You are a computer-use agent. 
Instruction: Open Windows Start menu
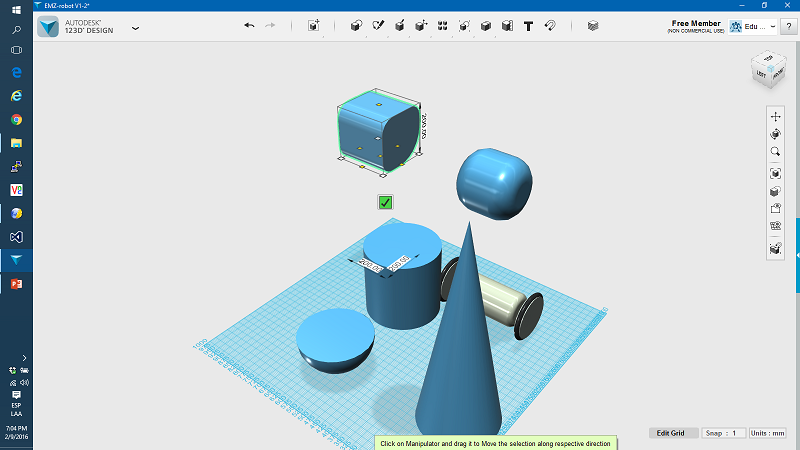[x=16, y=10]
